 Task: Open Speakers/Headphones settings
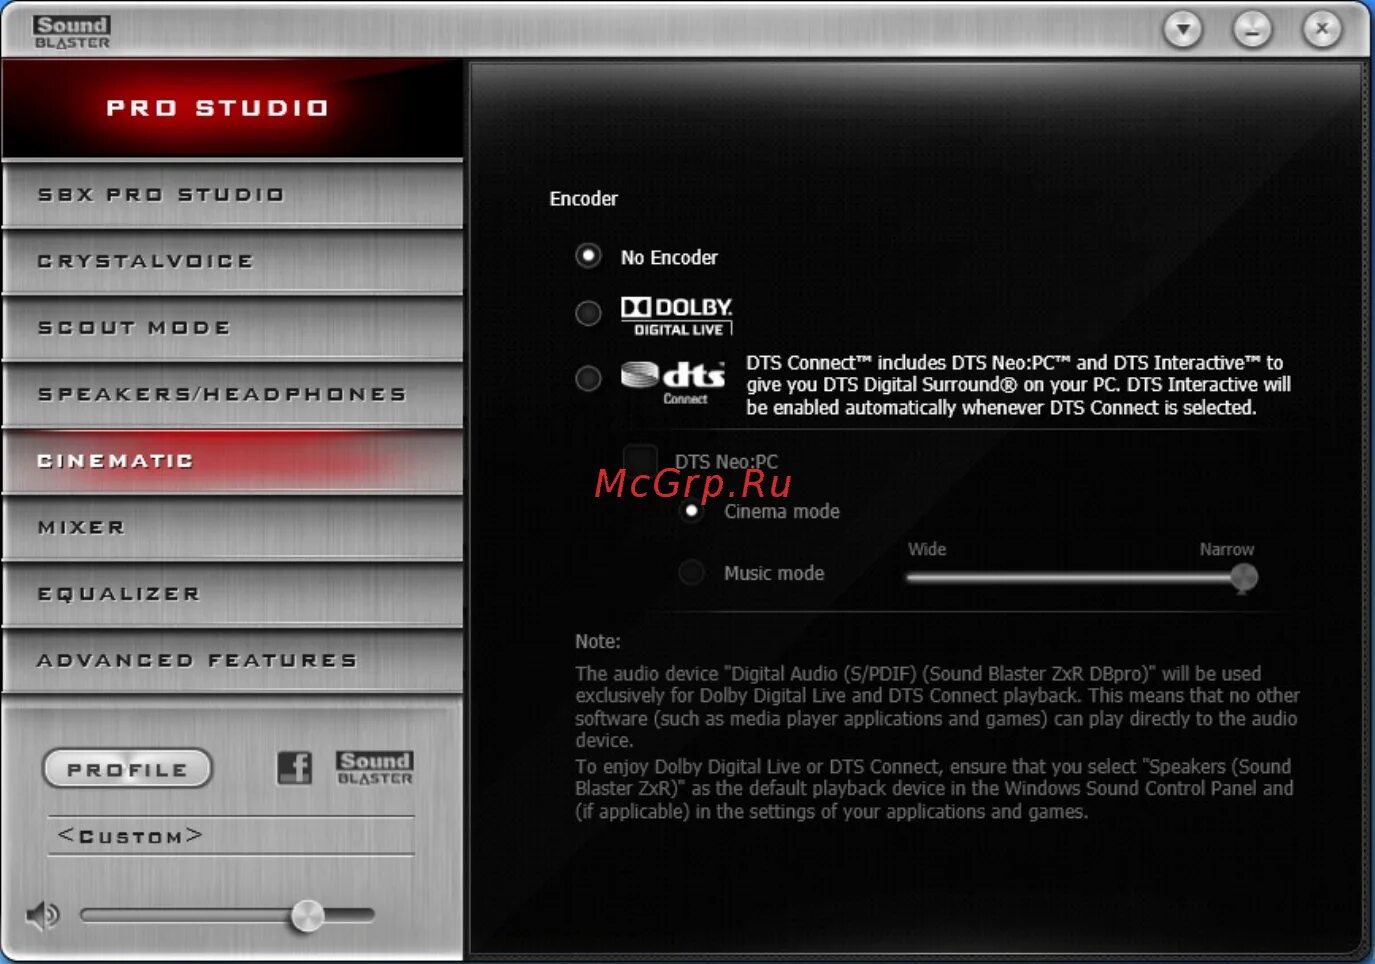(232, 395)
